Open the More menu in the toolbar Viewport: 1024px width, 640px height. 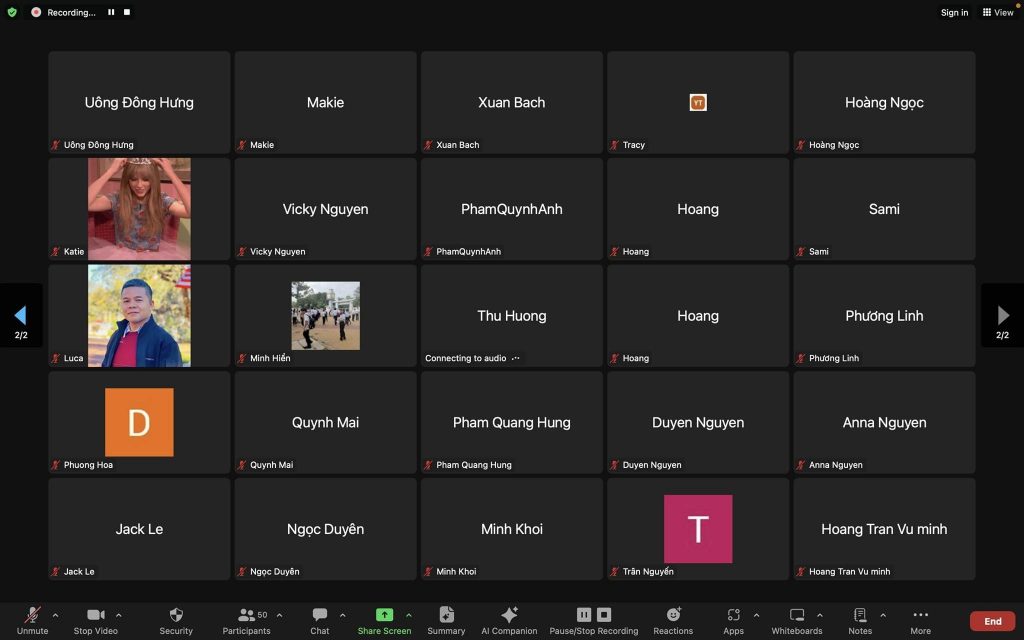tap(920, 619)
